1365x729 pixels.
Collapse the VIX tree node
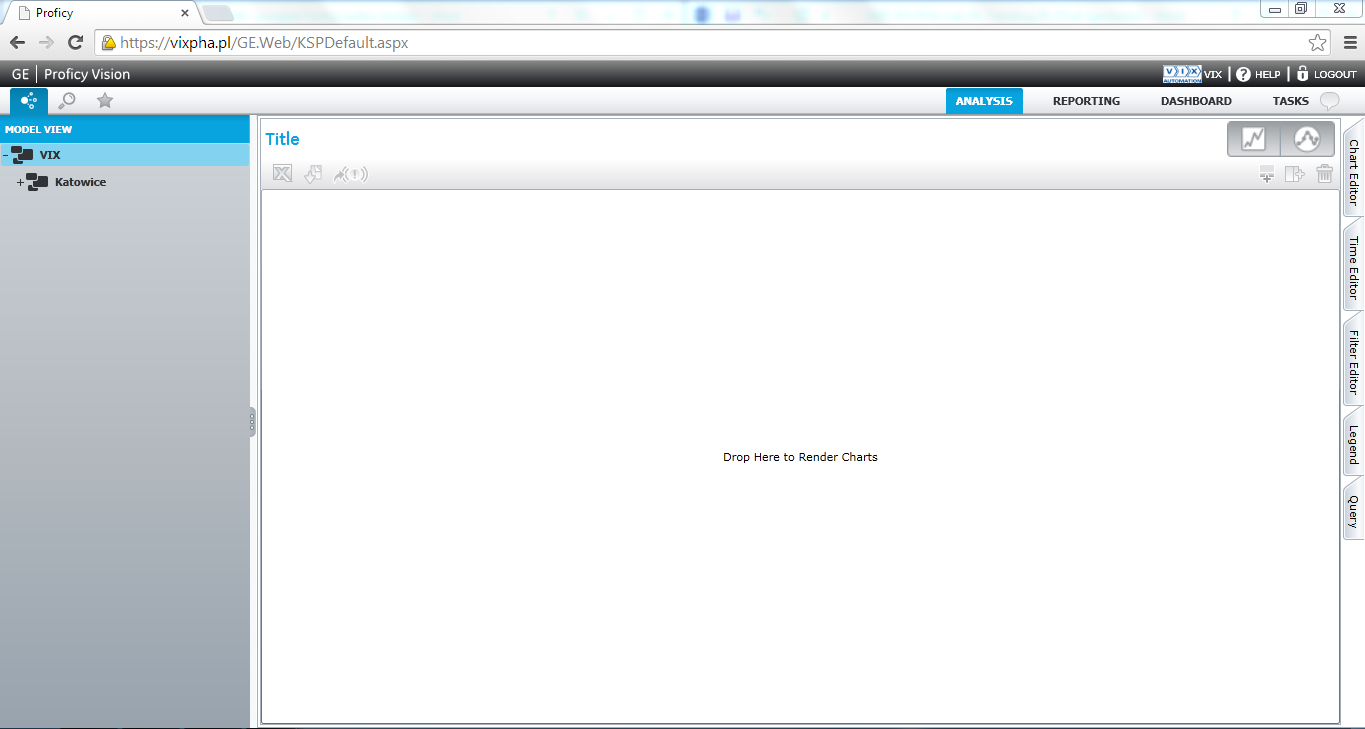[x=5, y=155]
